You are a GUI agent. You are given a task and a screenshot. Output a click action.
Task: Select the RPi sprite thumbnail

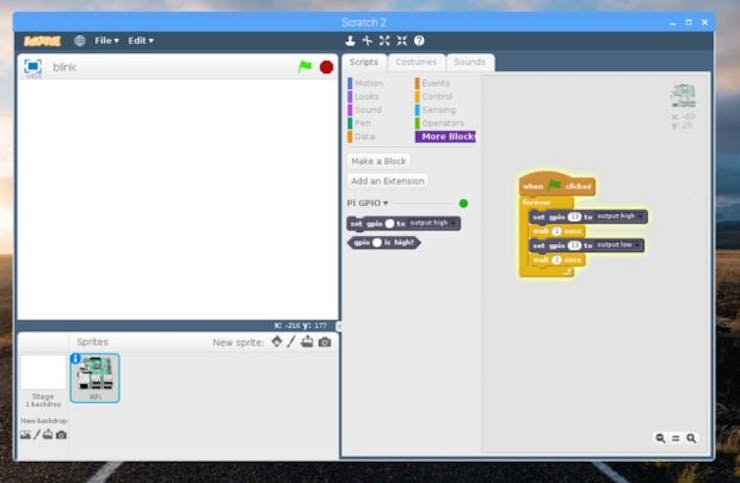click(95, 378)
